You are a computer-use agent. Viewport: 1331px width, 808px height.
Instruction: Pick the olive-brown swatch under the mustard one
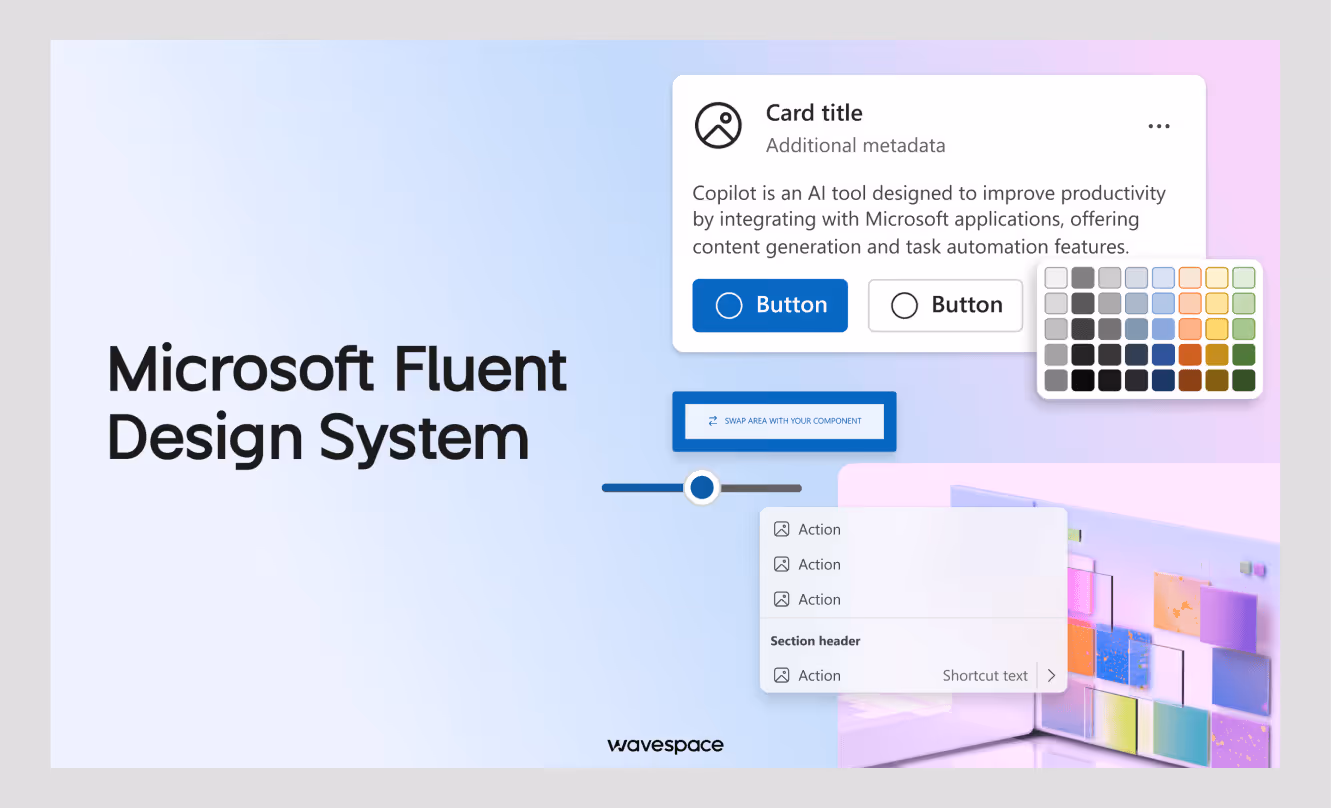(1217, 380)
